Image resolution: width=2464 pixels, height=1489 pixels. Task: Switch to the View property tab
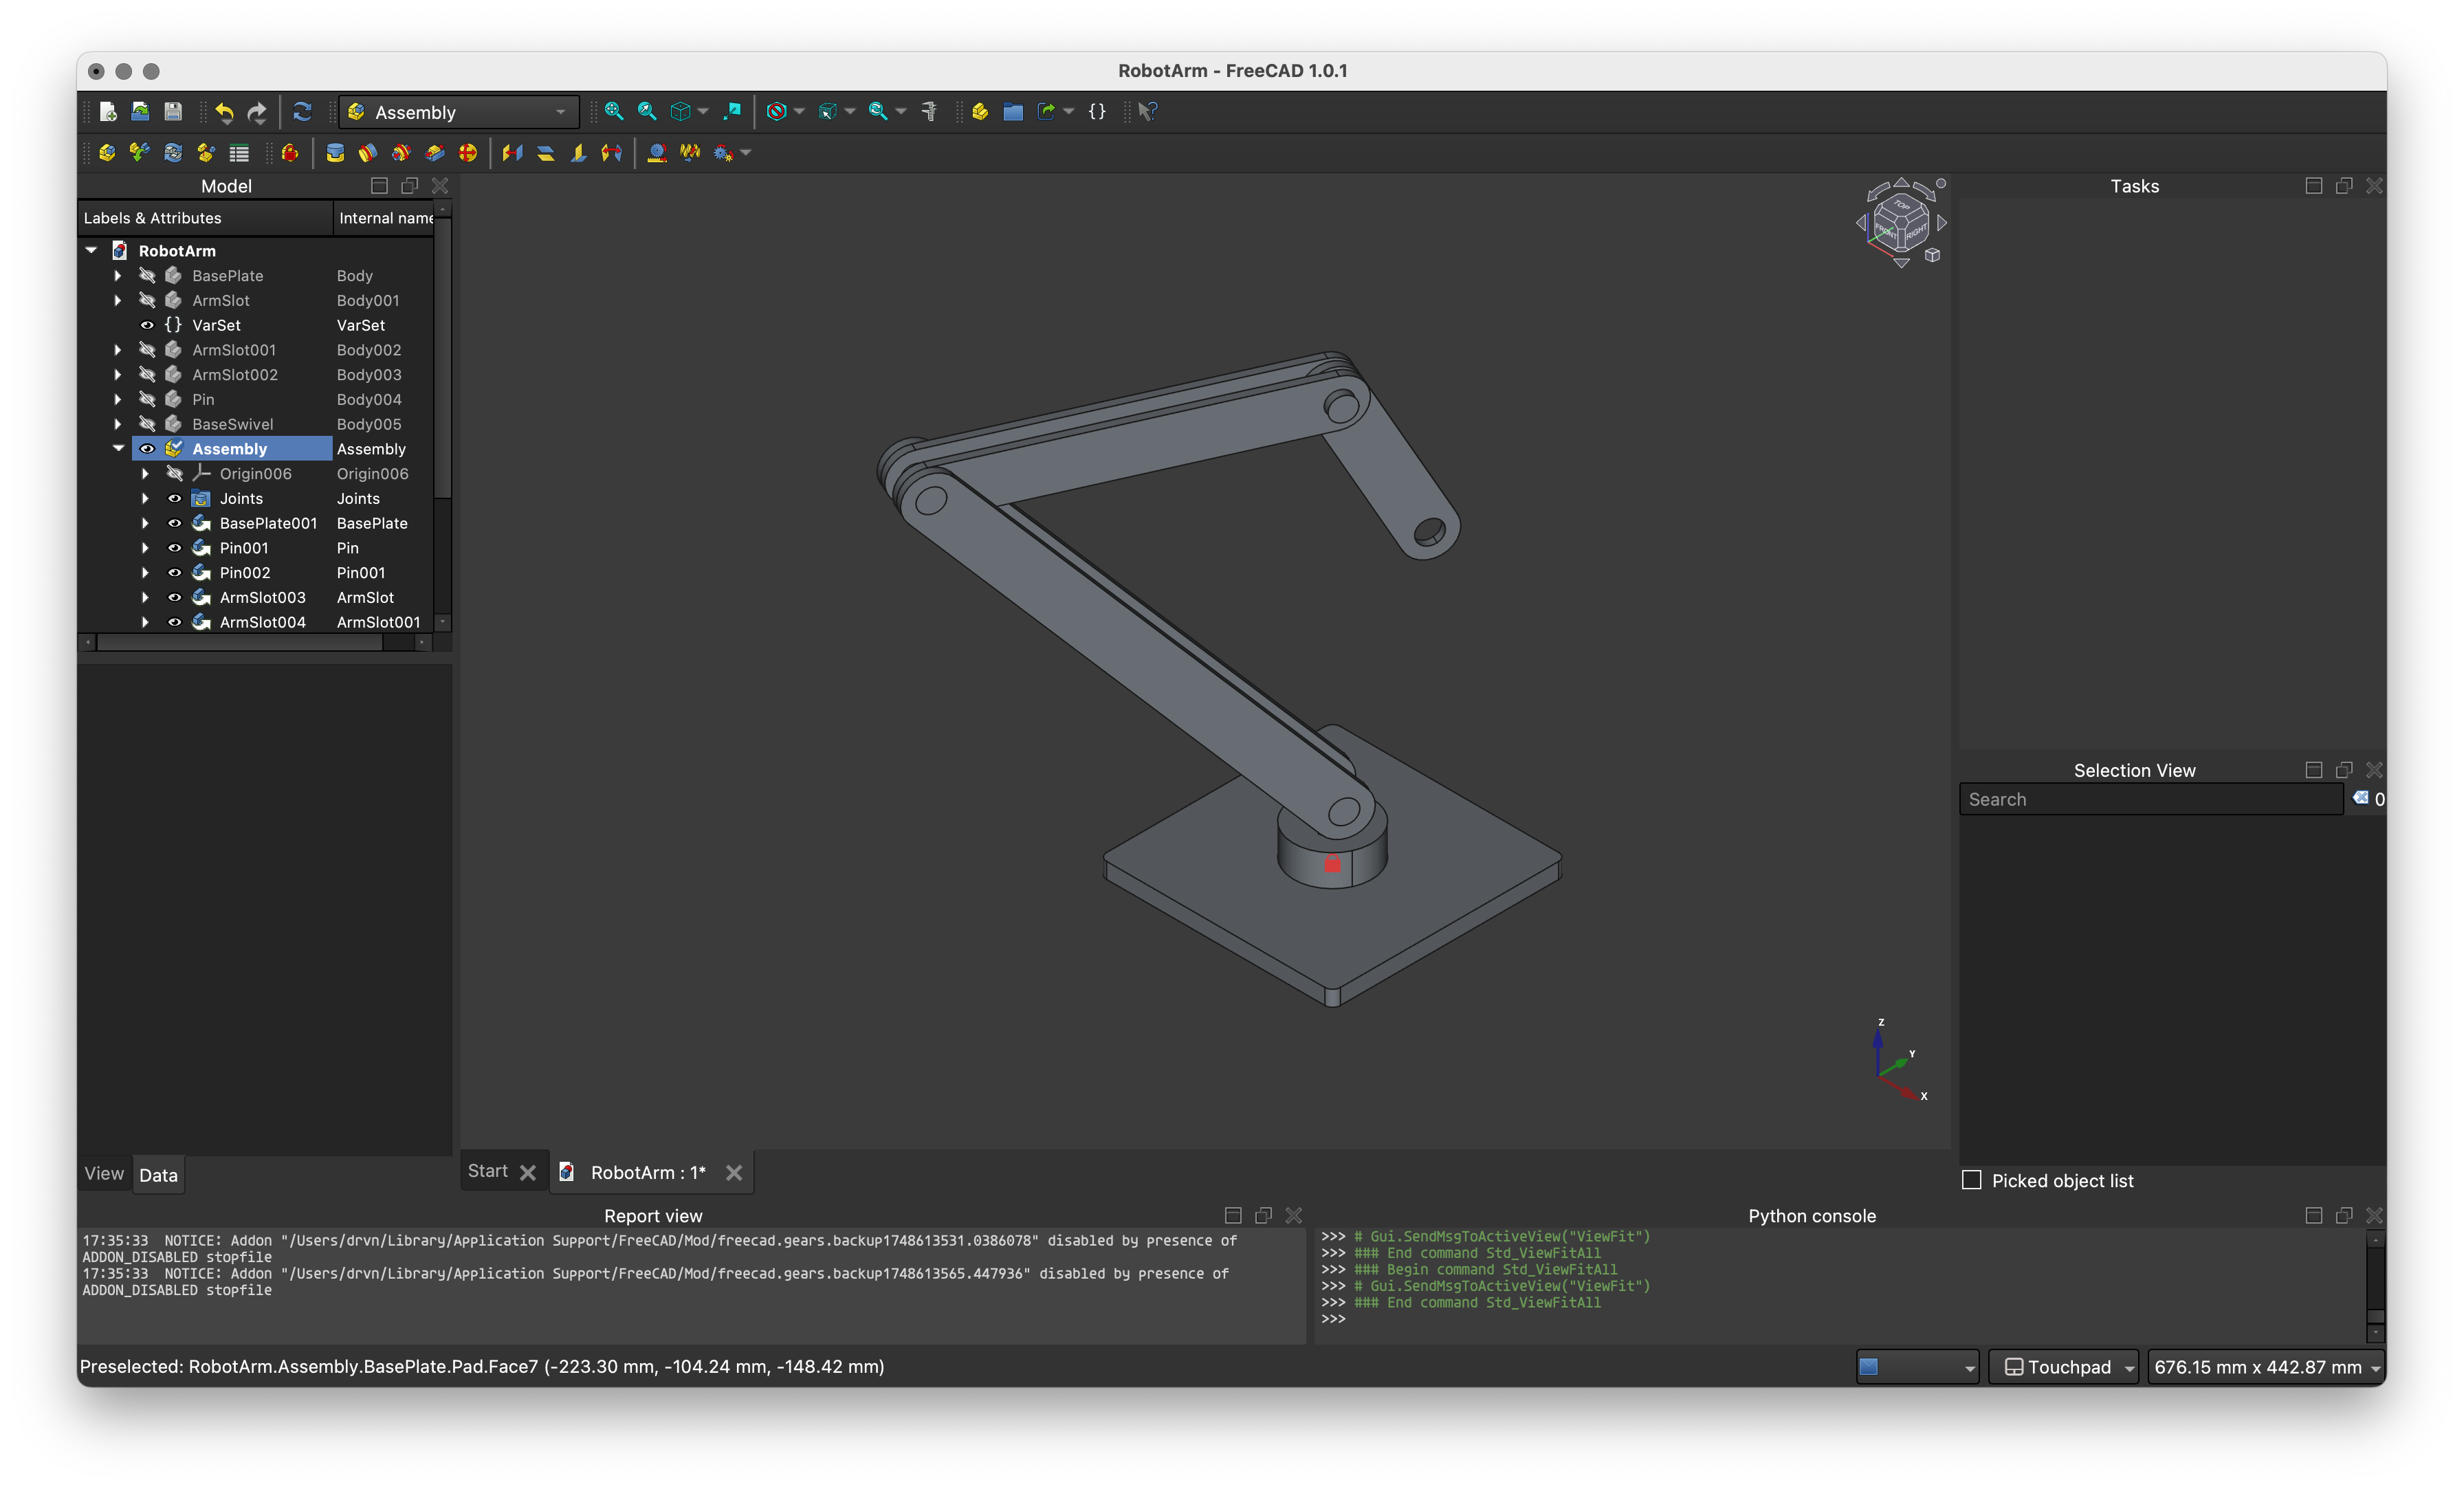104,1174
